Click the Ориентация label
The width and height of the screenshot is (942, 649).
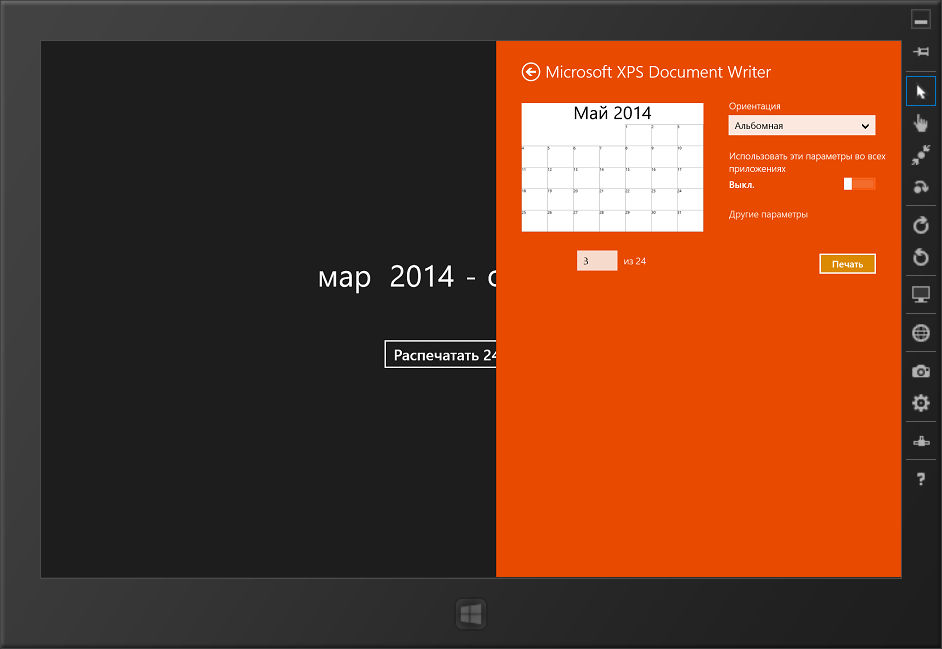(x=755, y=106)
